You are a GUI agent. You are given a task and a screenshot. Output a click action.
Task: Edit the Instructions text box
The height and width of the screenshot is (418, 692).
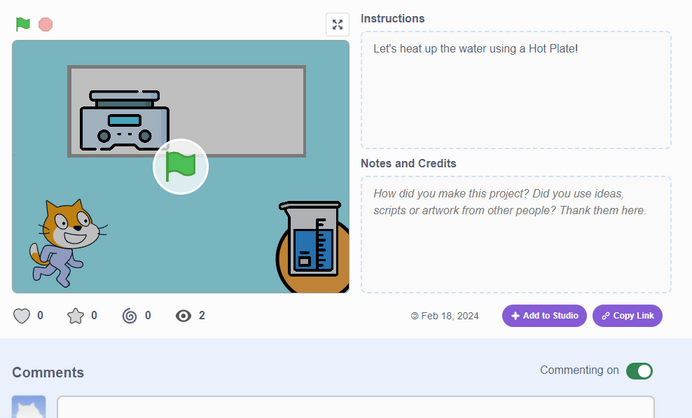[516, 90]
